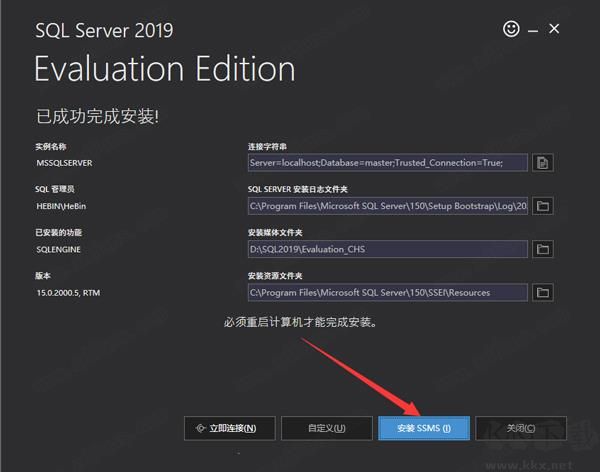Screen dimensions: 600x472
Task: Click the install log folder path field
Action: pos(387,206)
